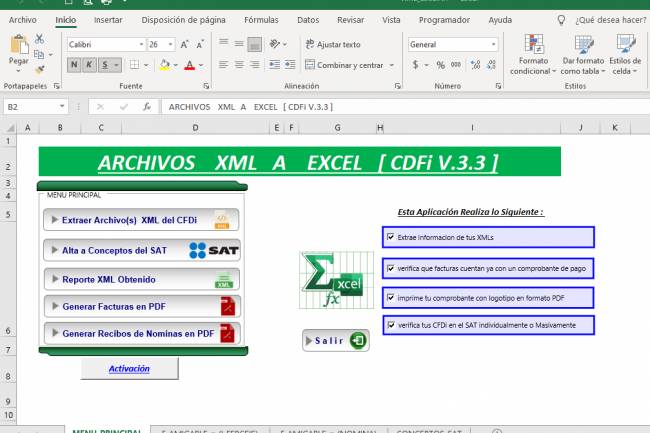
Task: Increase font size with large A icon
Action: 185,44
